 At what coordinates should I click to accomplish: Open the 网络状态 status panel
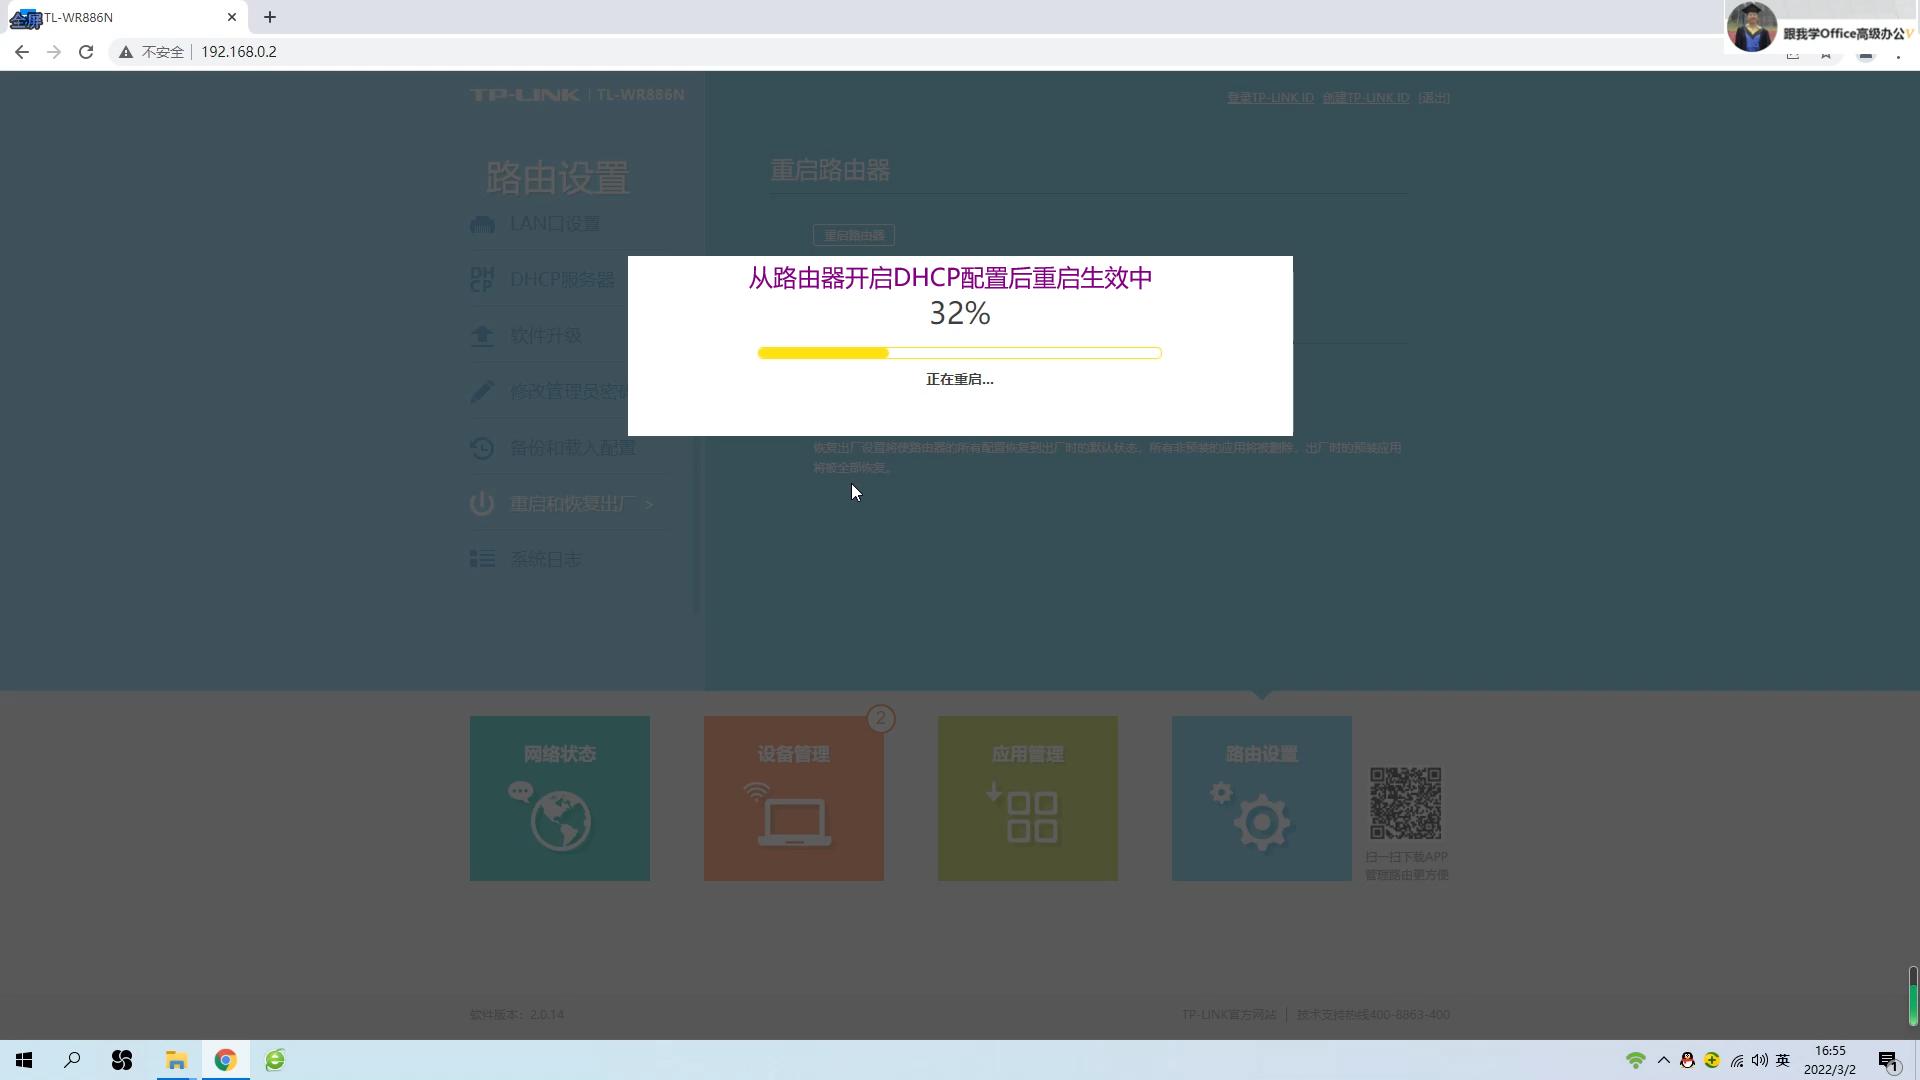click(559, 798)
